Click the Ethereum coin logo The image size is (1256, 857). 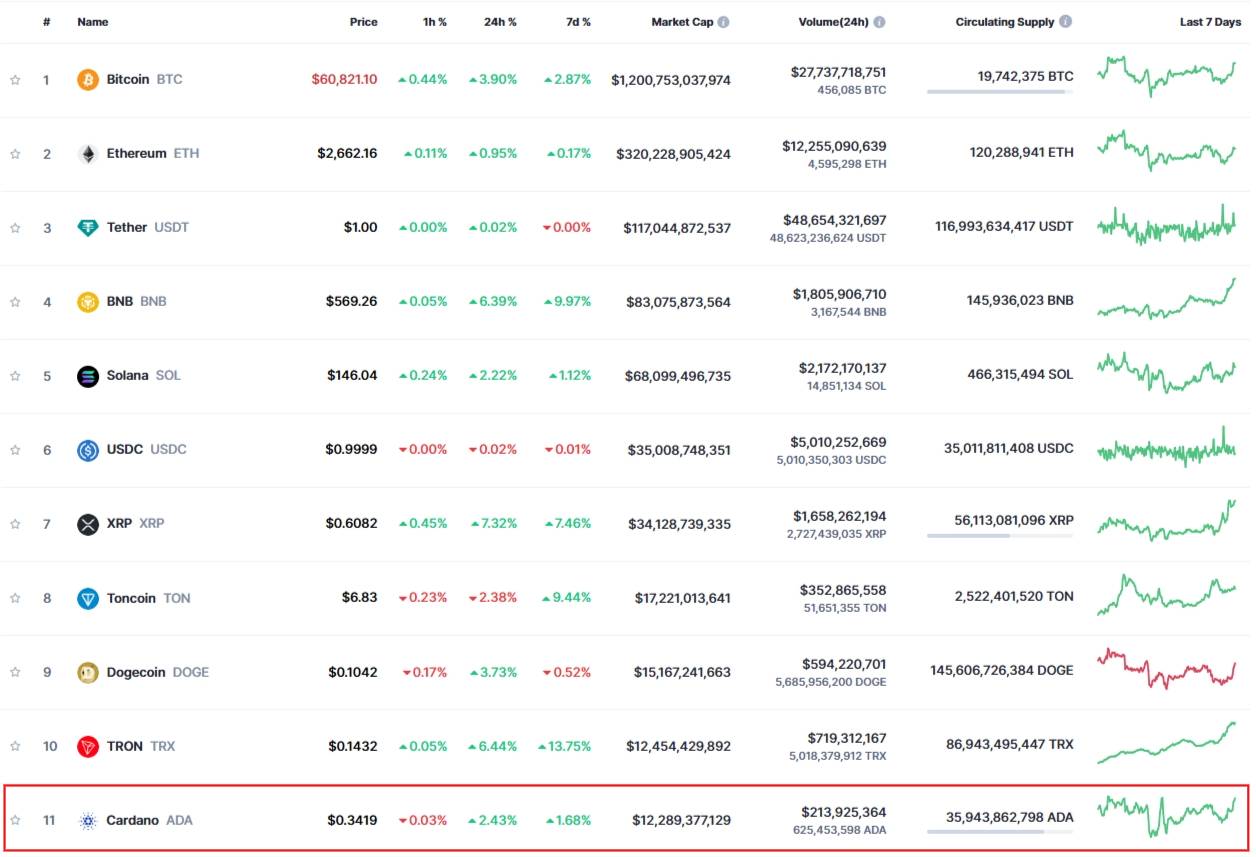pyautogui.click(x=88, y=153)
